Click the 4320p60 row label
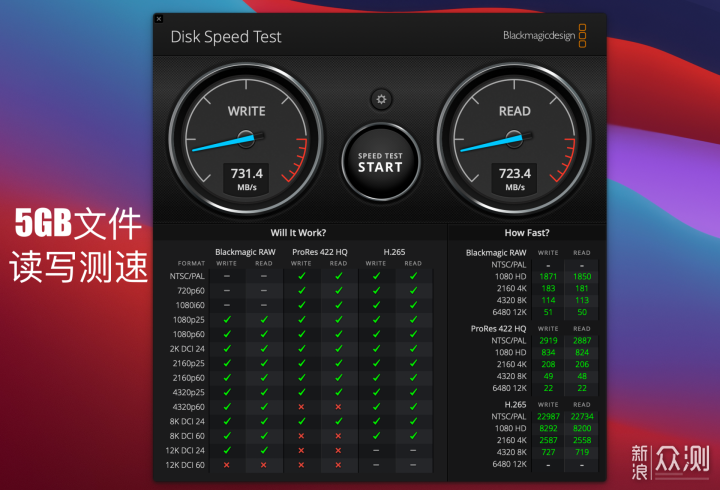 point(189,407)
